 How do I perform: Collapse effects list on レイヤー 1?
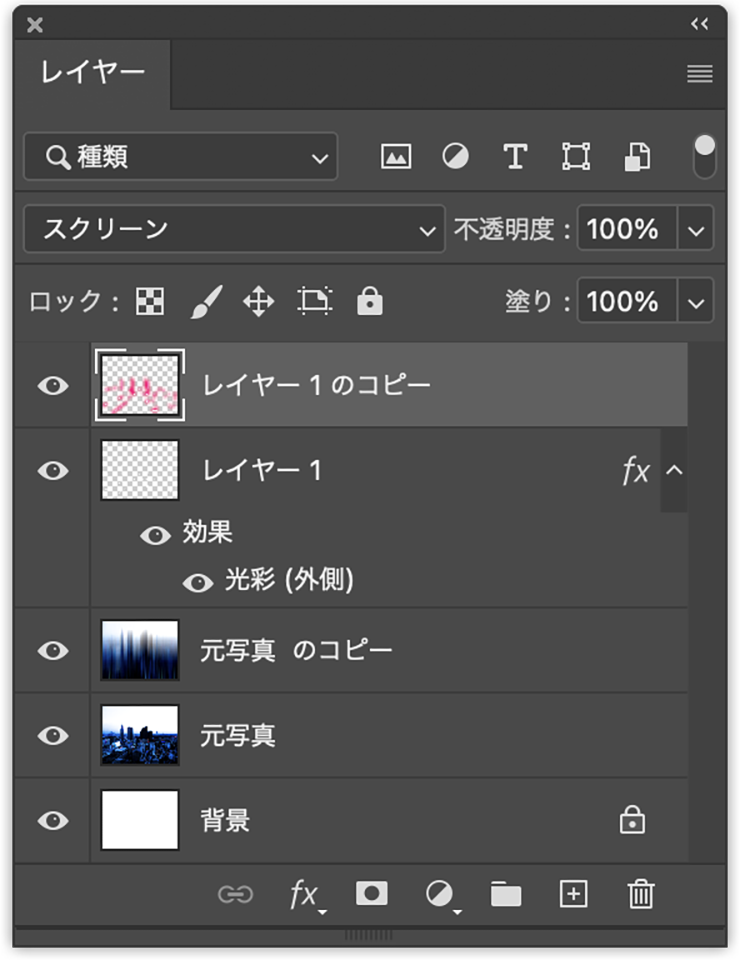tap(674, 470)
